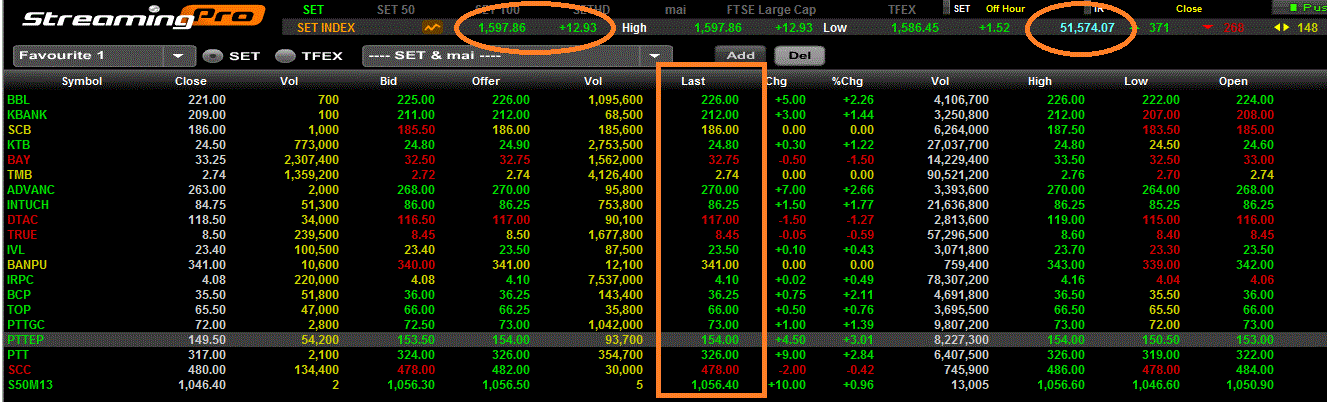Click the SET INDEX label
This screenshot has width=1327, height=402.
click(326, 28)
